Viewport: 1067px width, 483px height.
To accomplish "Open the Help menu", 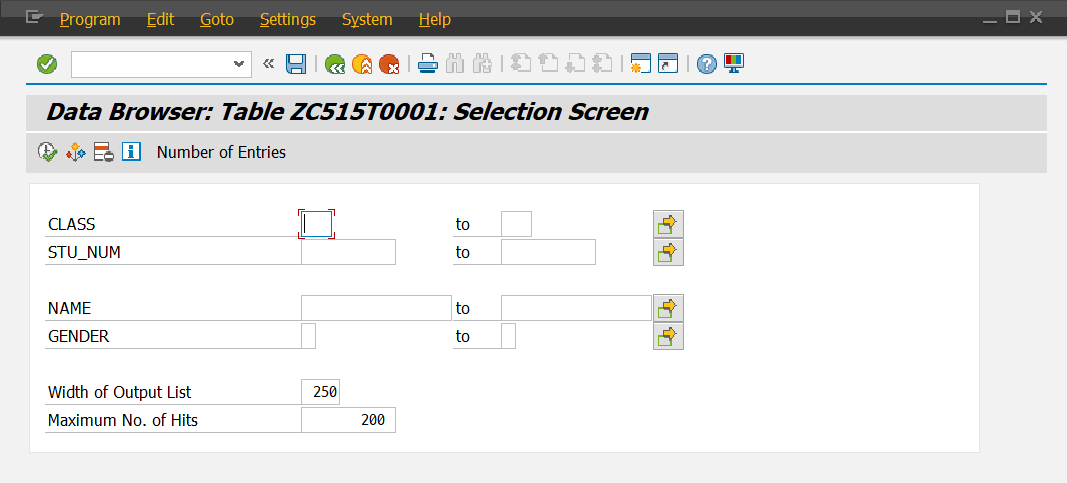I will tap(435, 20).
